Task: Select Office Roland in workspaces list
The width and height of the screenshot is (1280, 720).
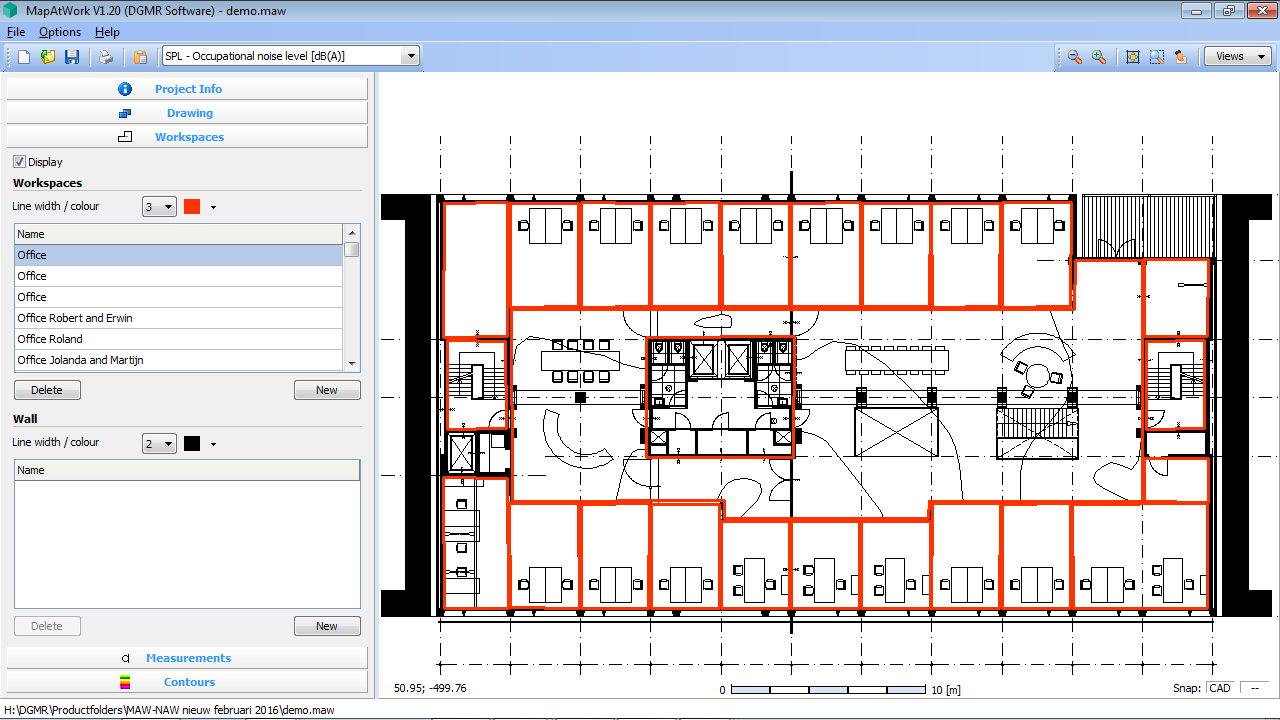Action: point(50,339)
